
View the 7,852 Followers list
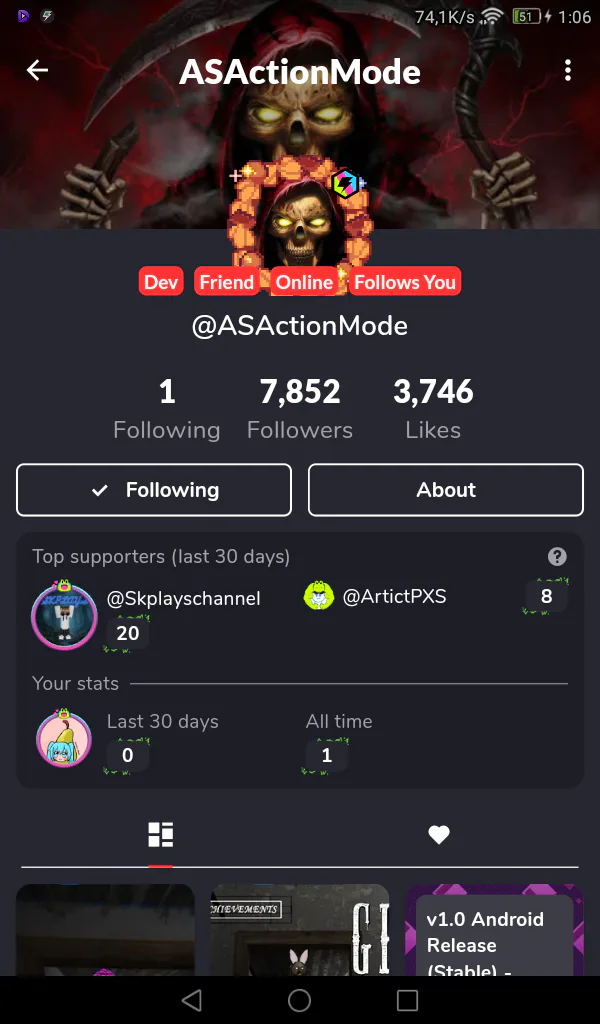pos(300,408)
